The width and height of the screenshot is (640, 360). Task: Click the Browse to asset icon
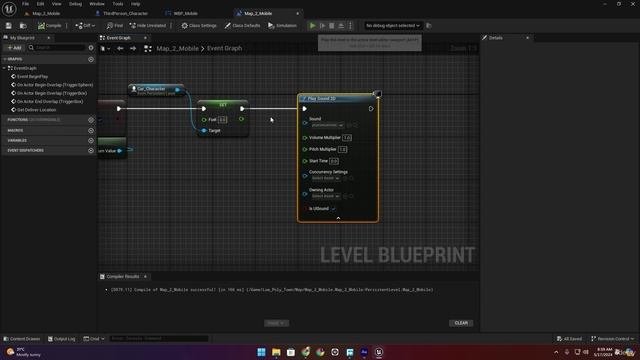23,26
